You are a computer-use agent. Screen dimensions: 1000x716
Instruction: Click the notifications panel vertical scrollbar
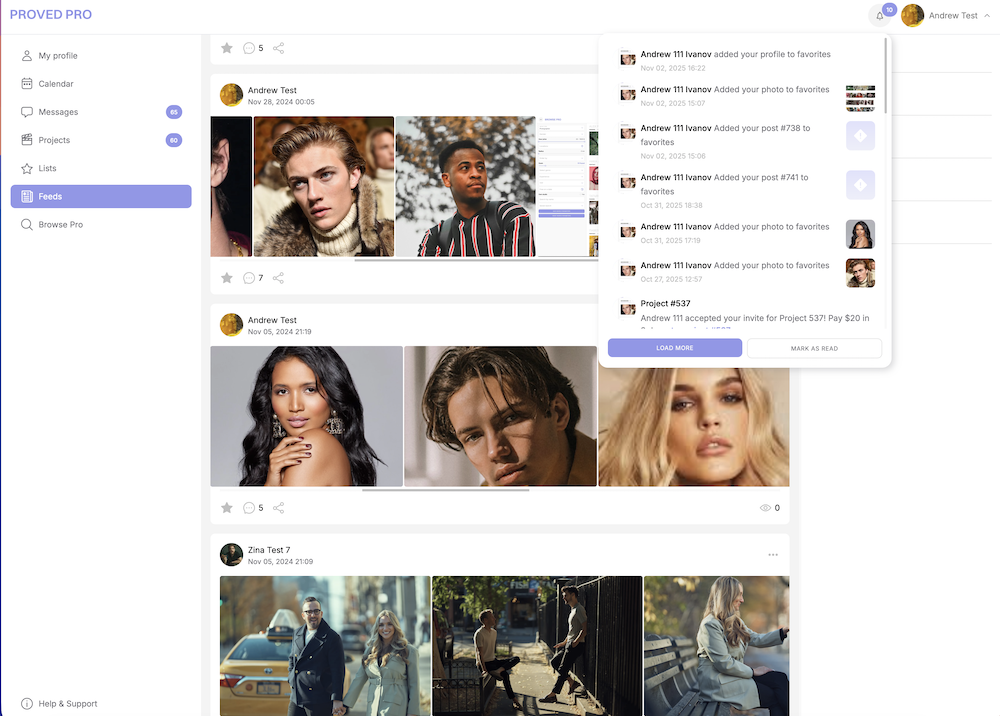[885, 75]
